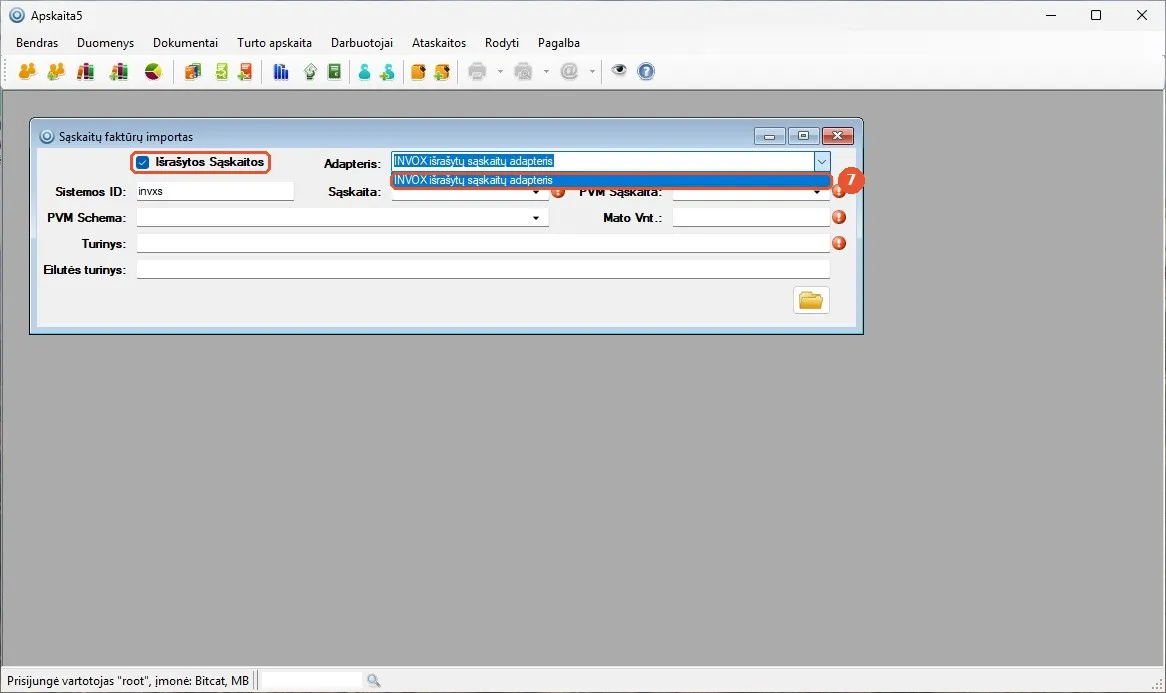Image resolution: width=1166 pixels, height=693 pixels.
Task: Click the red error icon beside Turinys
Action: tap(839, 243)
